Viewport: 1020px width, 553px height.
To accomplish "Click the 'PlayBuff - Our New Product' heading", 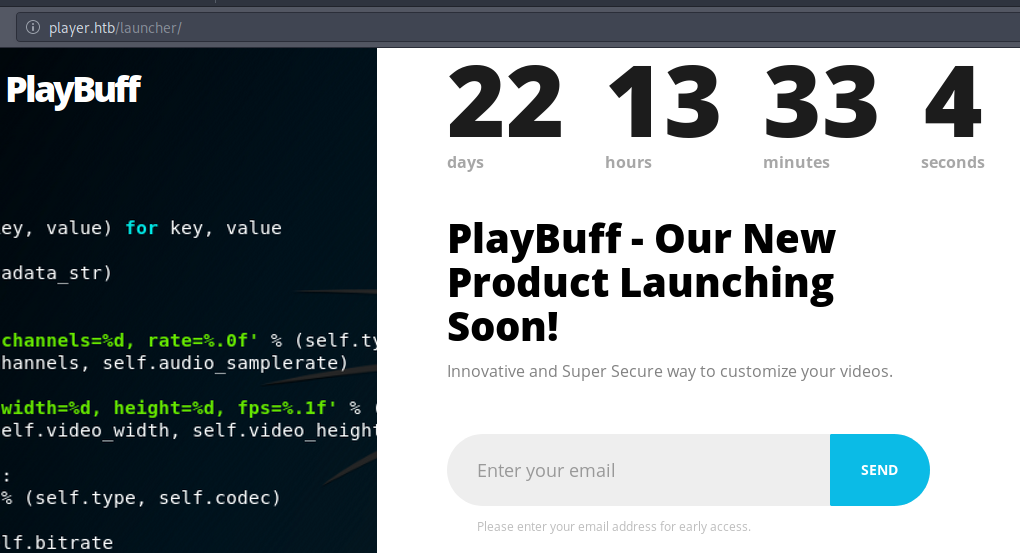I will tap(640, 282).
